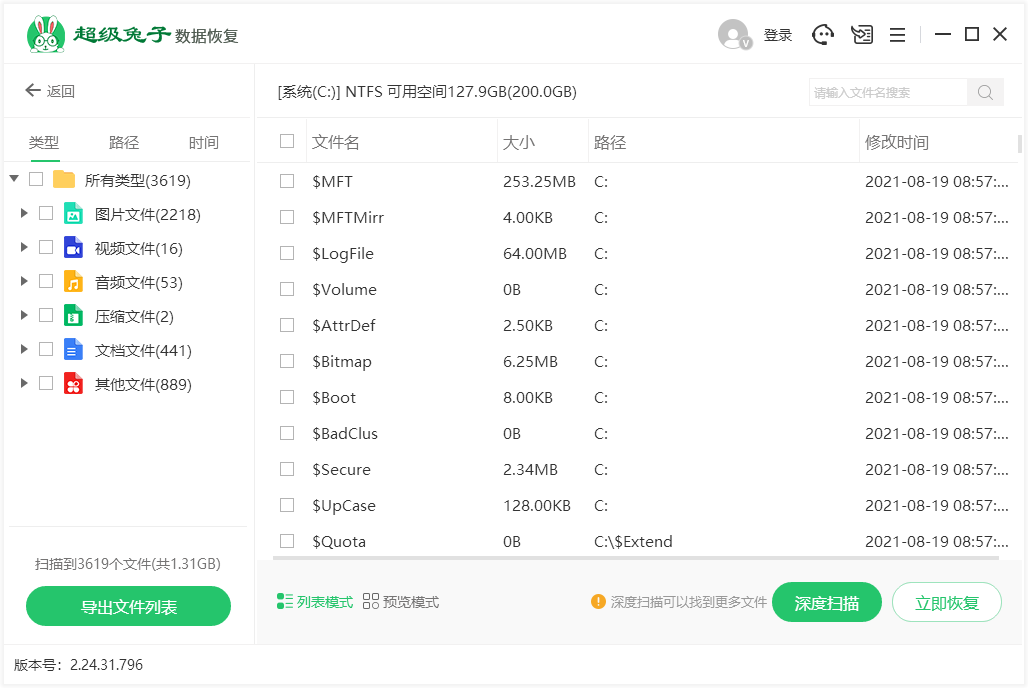1028x688 pixels.
Task: Click the filename search input field
Action: point(885,91)
